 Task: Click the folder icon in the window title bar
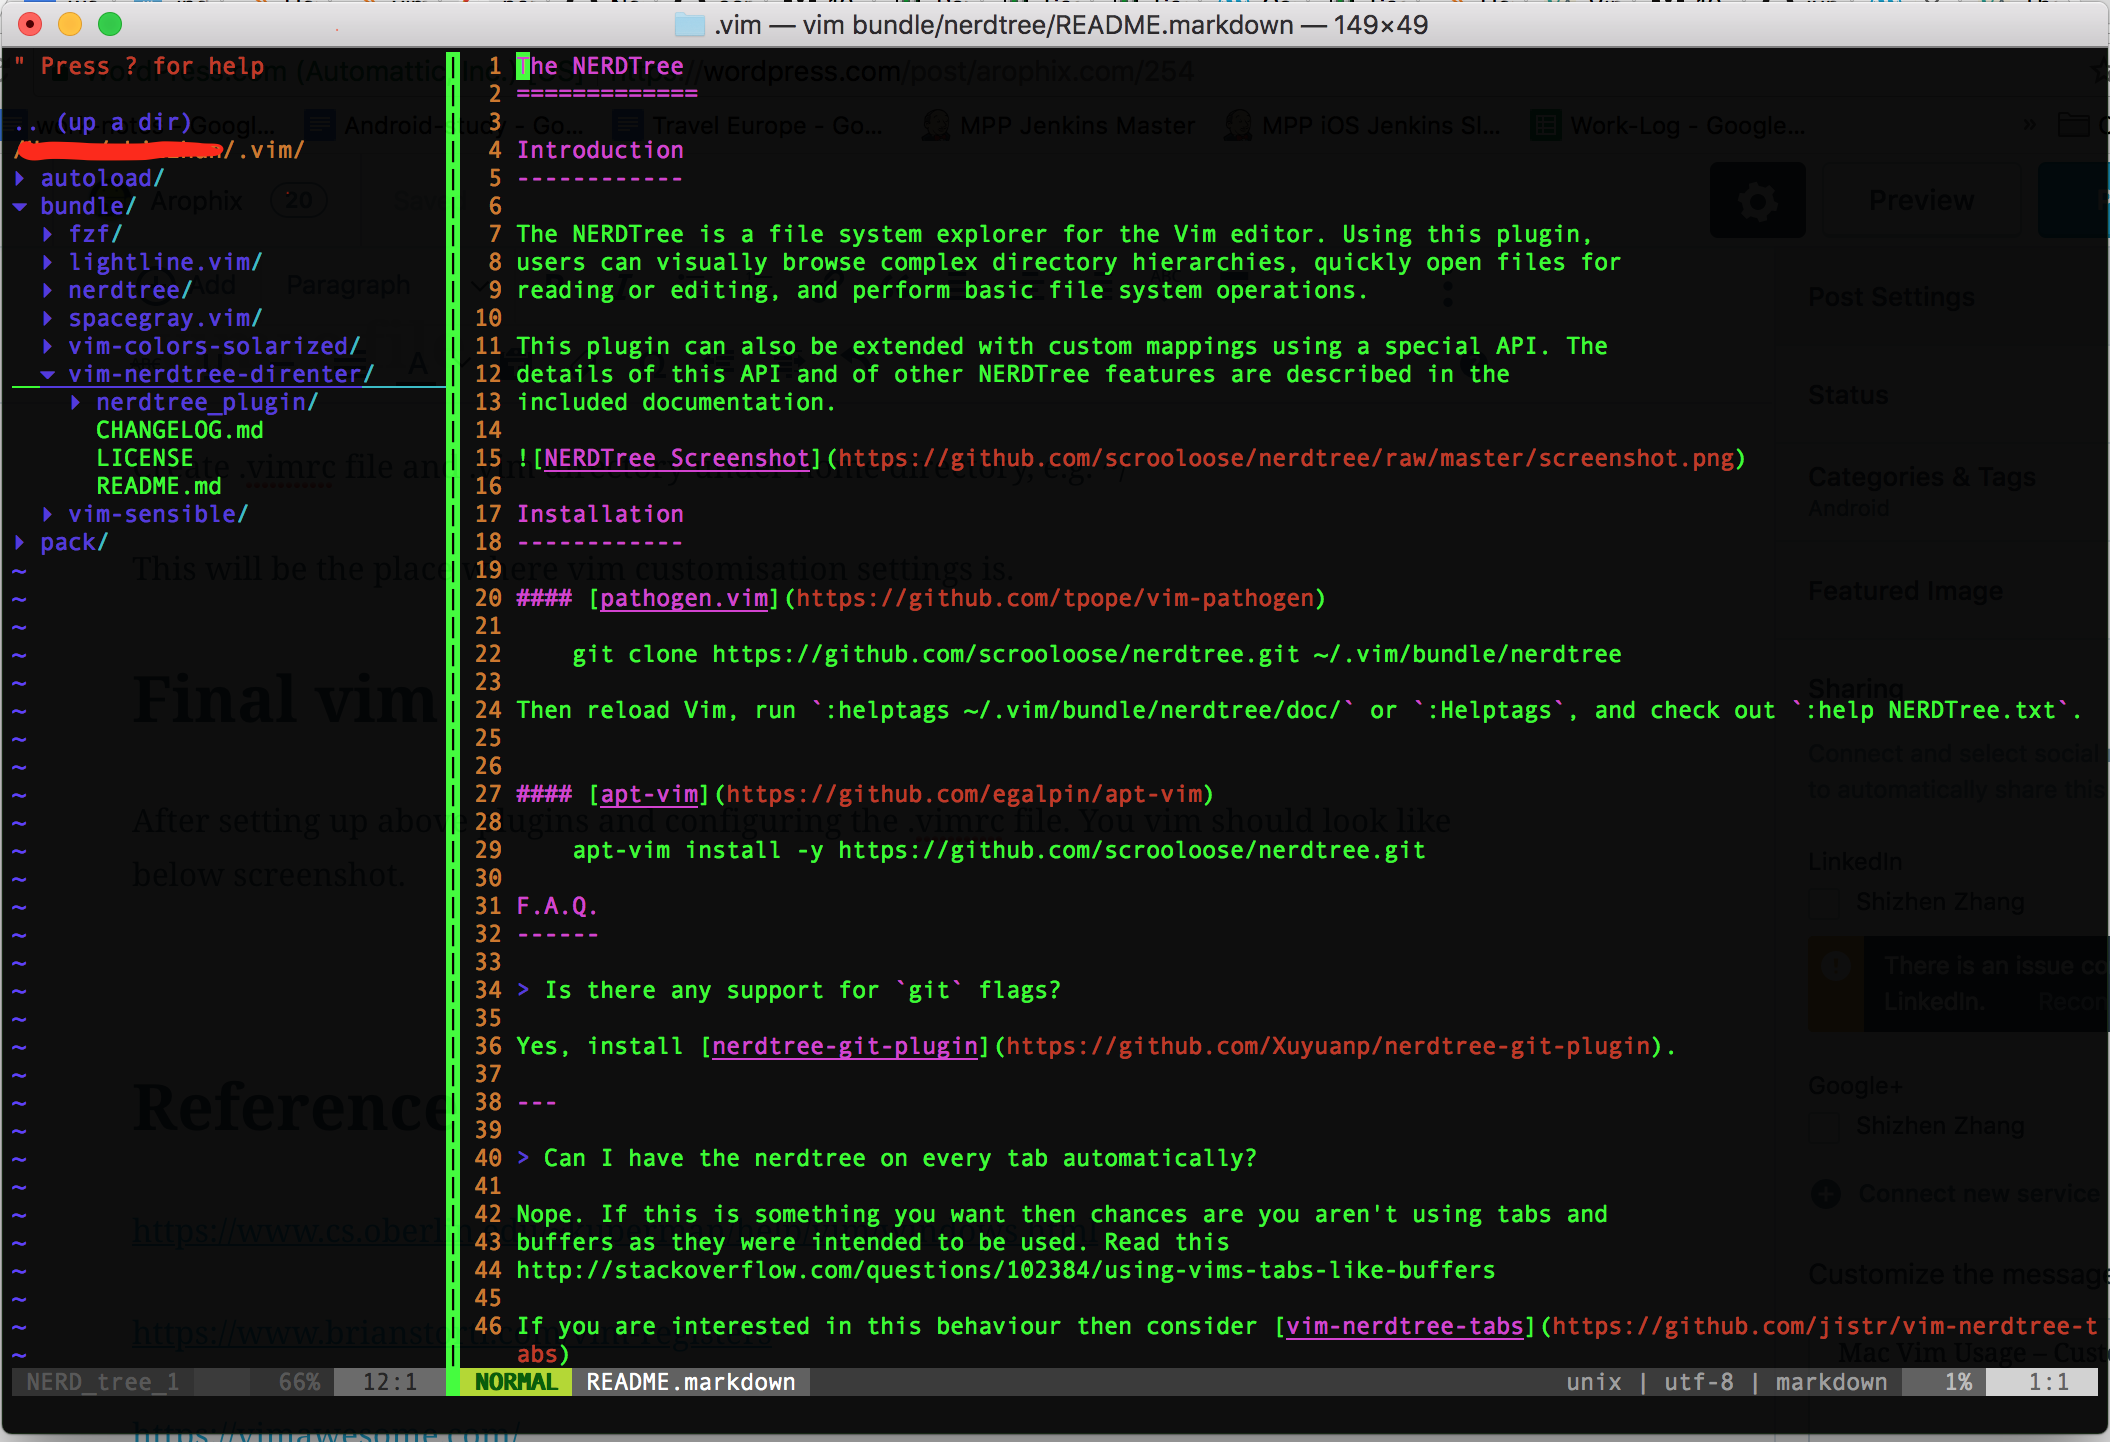691,25
